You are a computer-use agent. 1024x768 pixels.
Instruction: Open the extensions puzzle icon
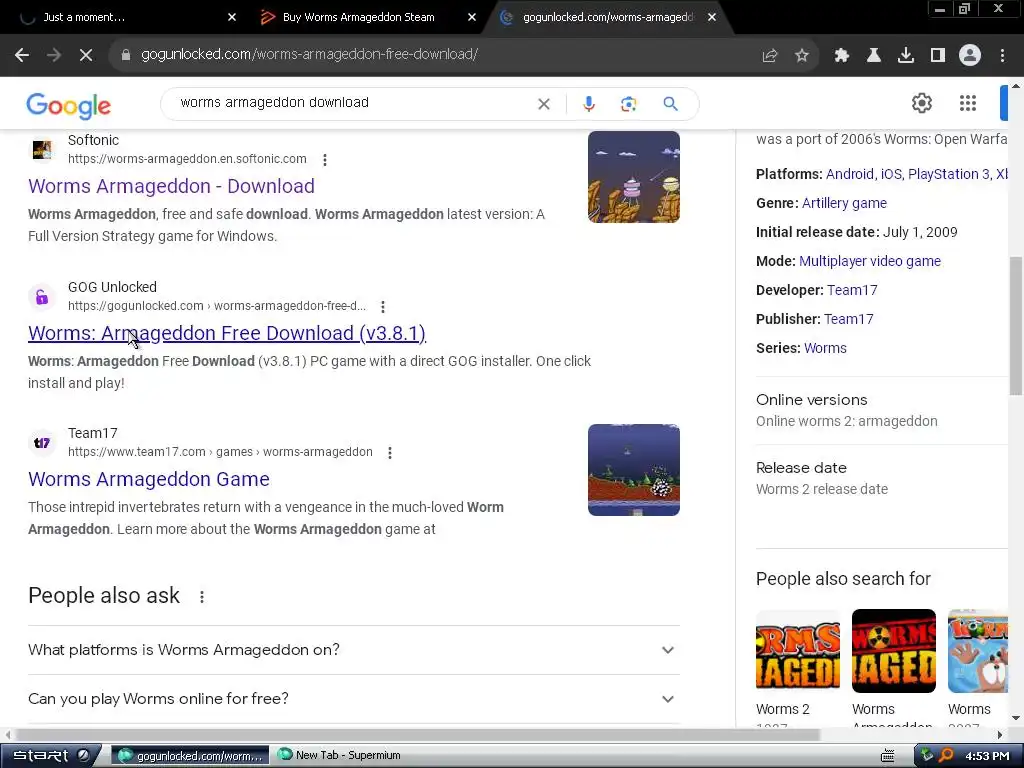coord(842,56)
